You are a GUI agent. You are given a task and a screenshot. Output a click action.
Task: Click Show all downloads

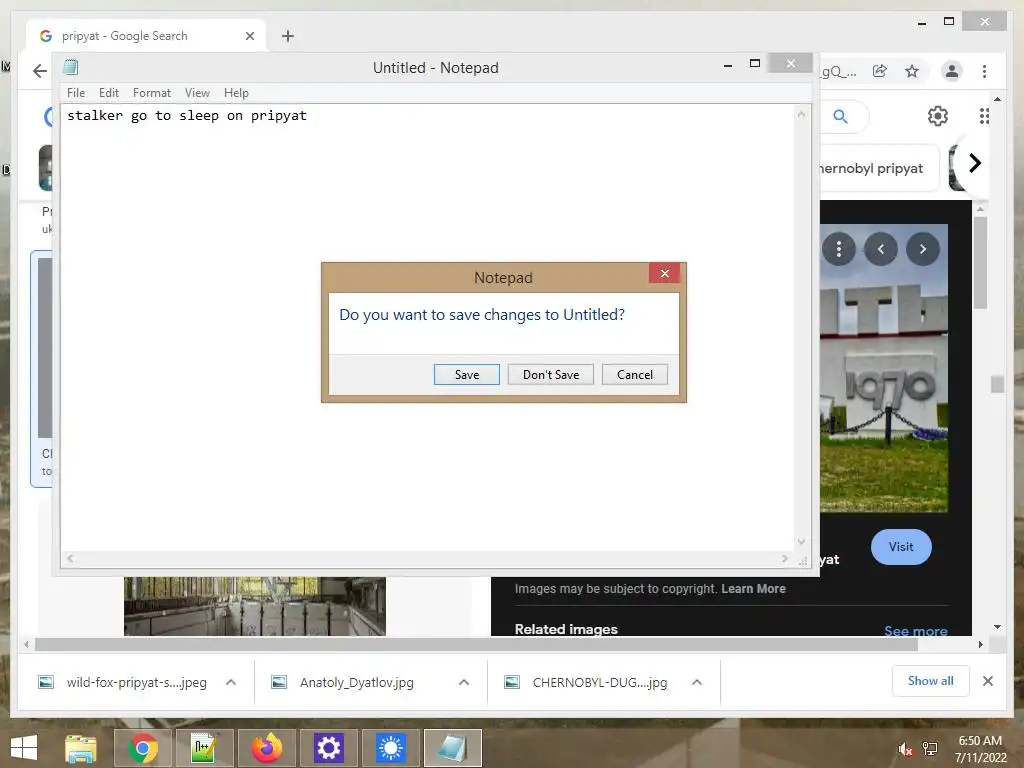(930, 680)
